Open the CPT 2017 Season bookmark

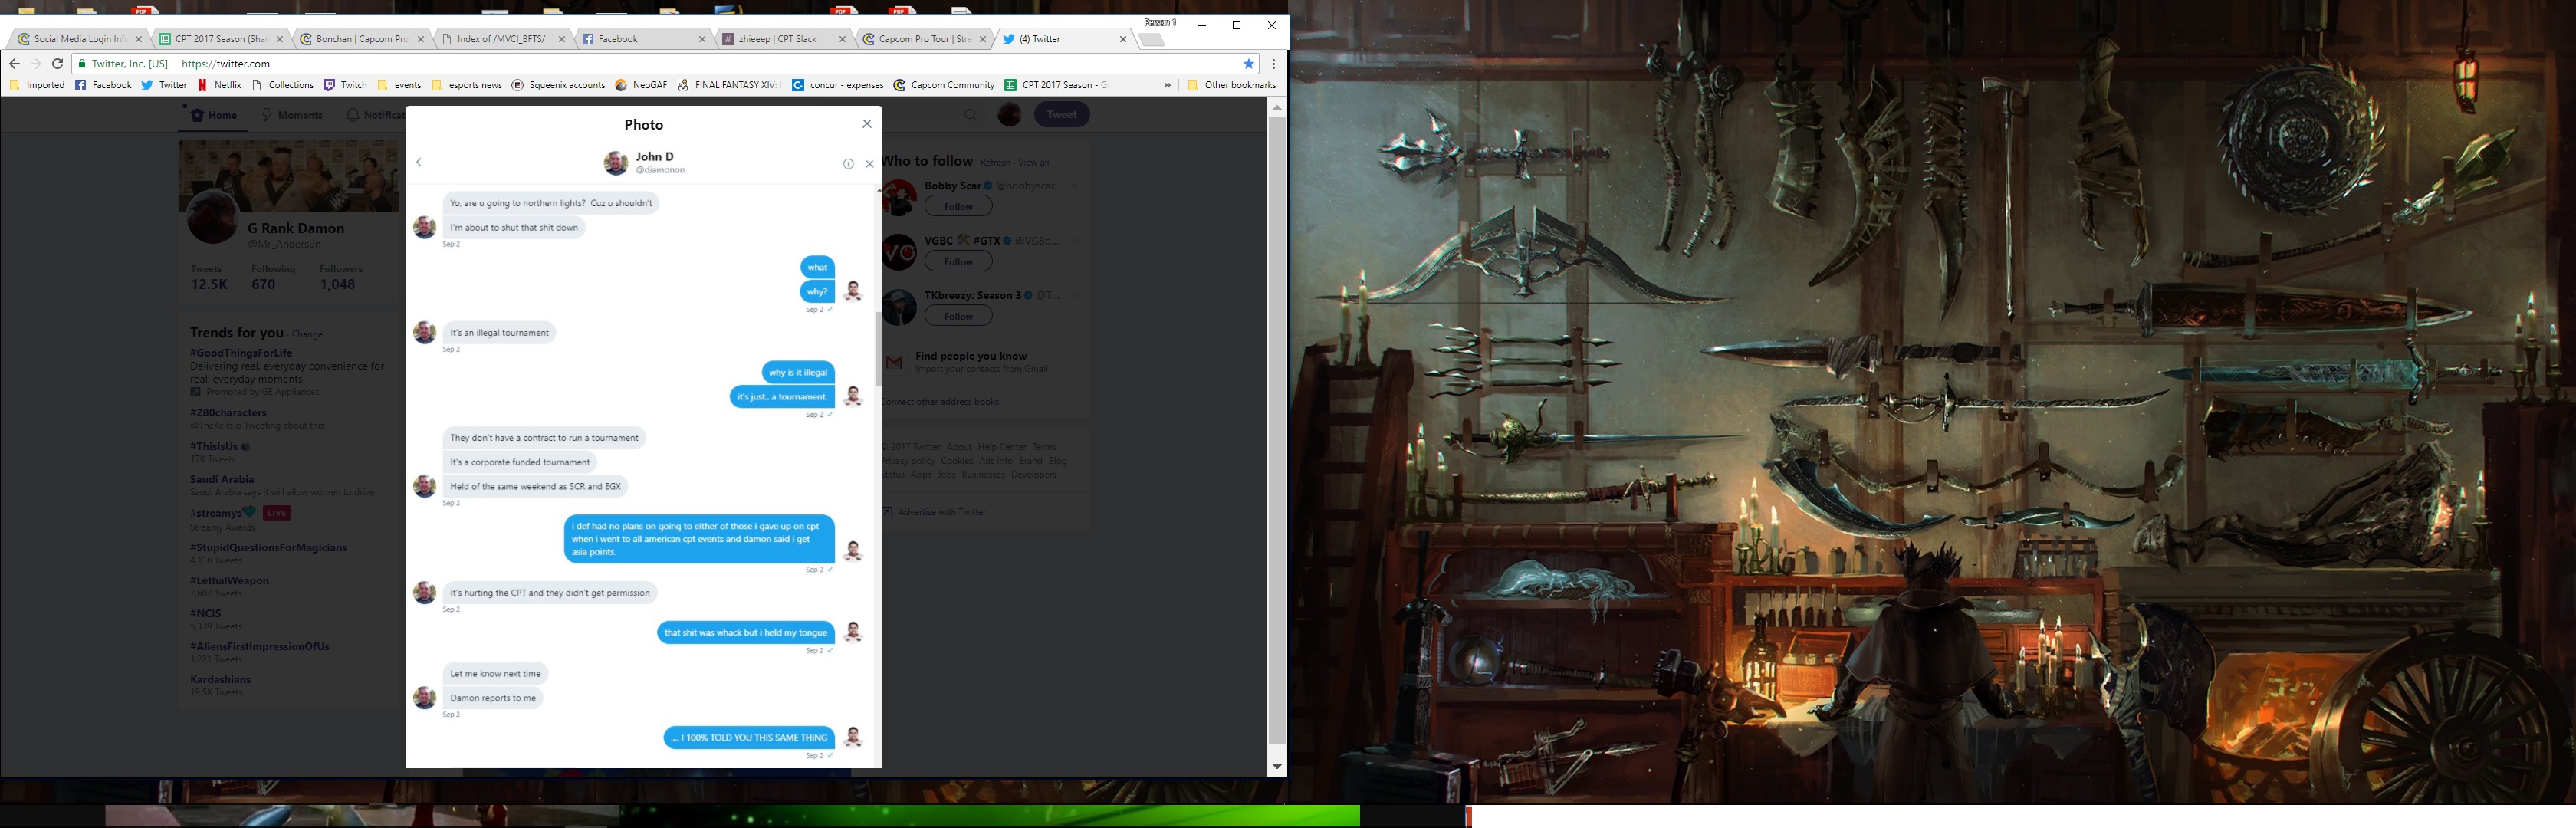point(1056,85)
